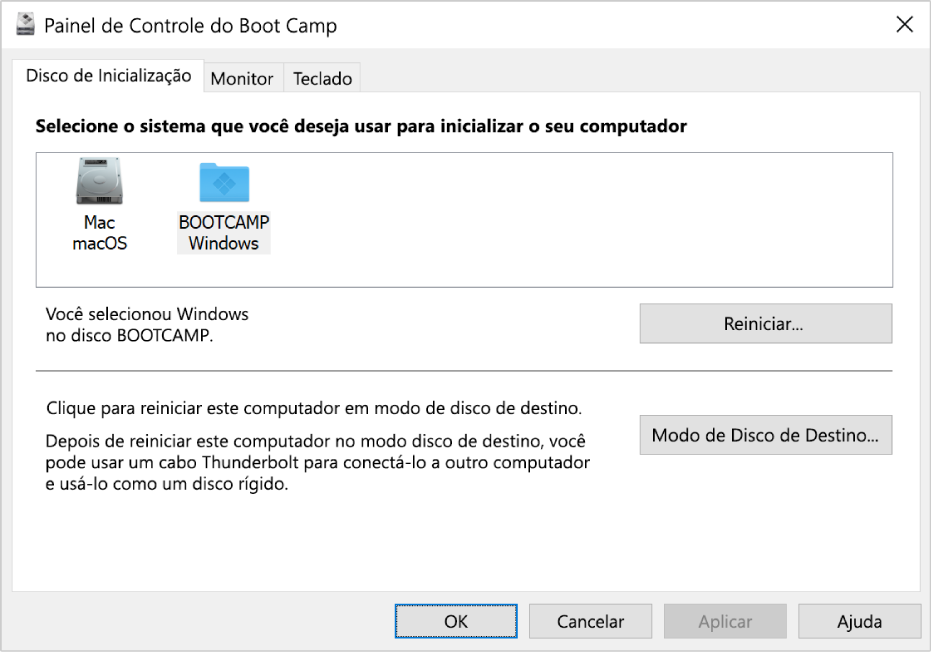931x652 pixels.
Task: Switch to the Teclado tab
Action: (322, 78)
